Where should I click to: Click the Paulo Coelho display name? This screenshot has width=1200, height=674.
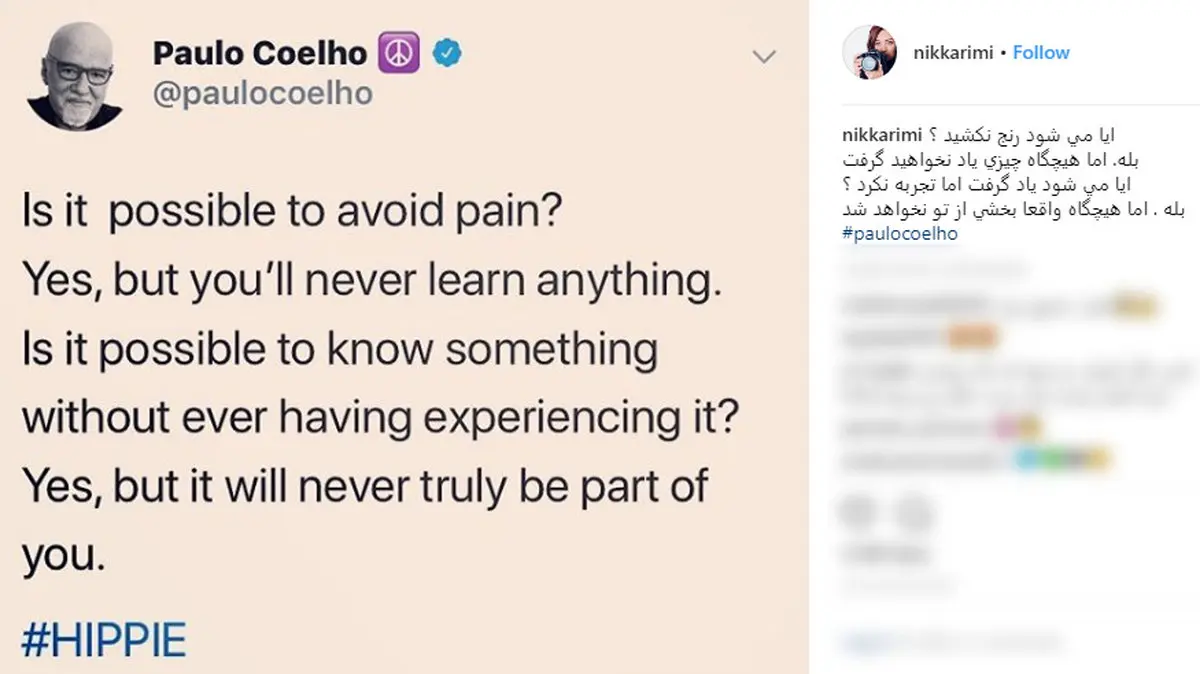tap(261, 54)
